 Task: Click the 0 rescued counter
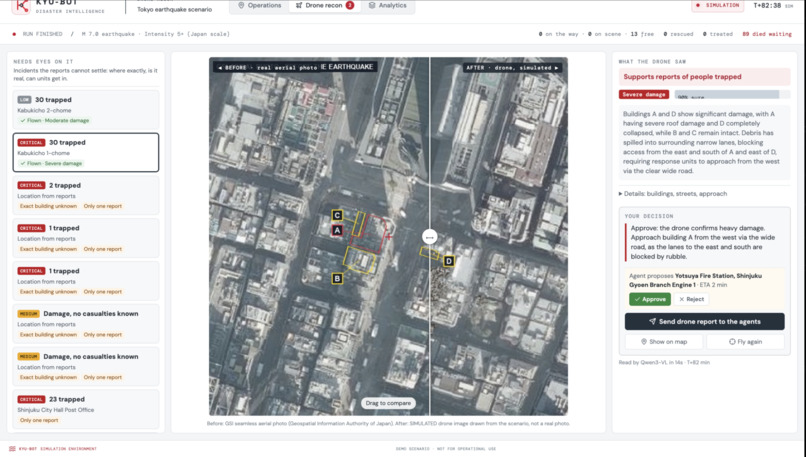pos(678,34)
